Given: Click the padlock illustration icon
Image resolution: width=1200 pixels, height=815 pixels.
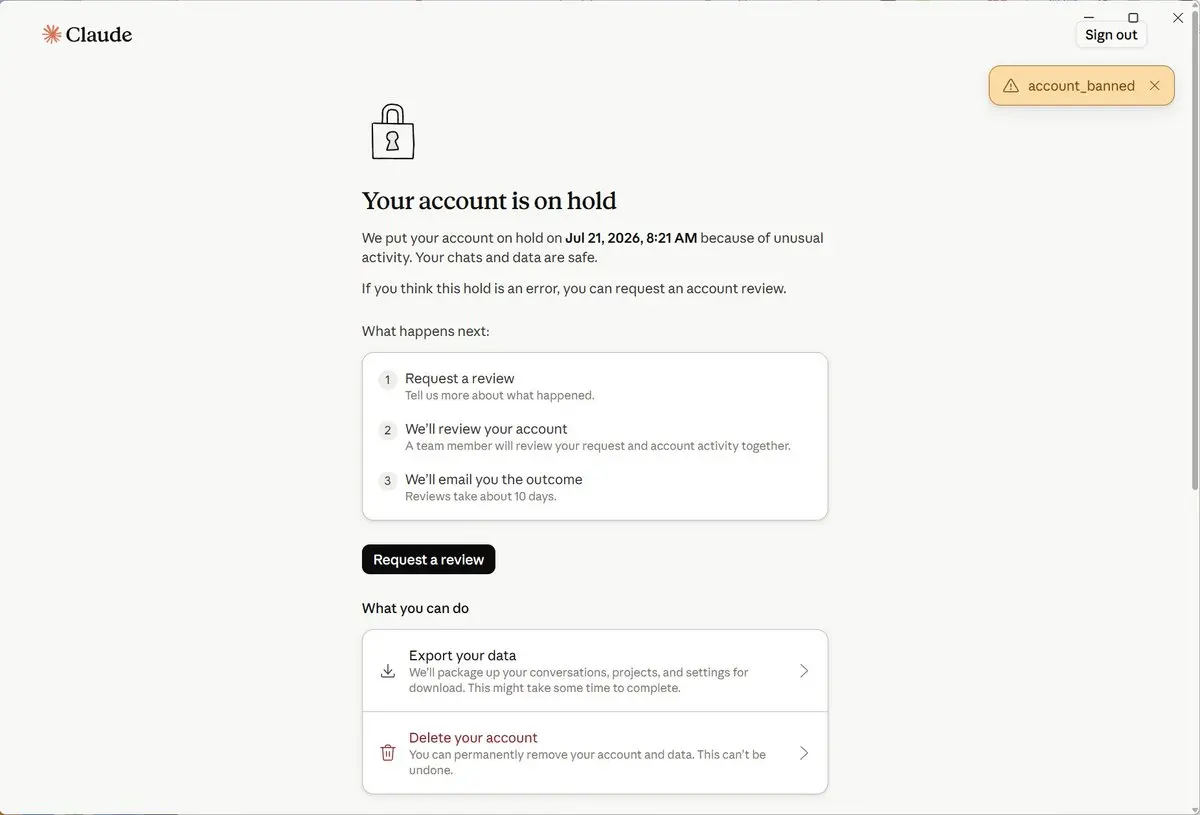Looking at the screenshot, I should (393, 132).
